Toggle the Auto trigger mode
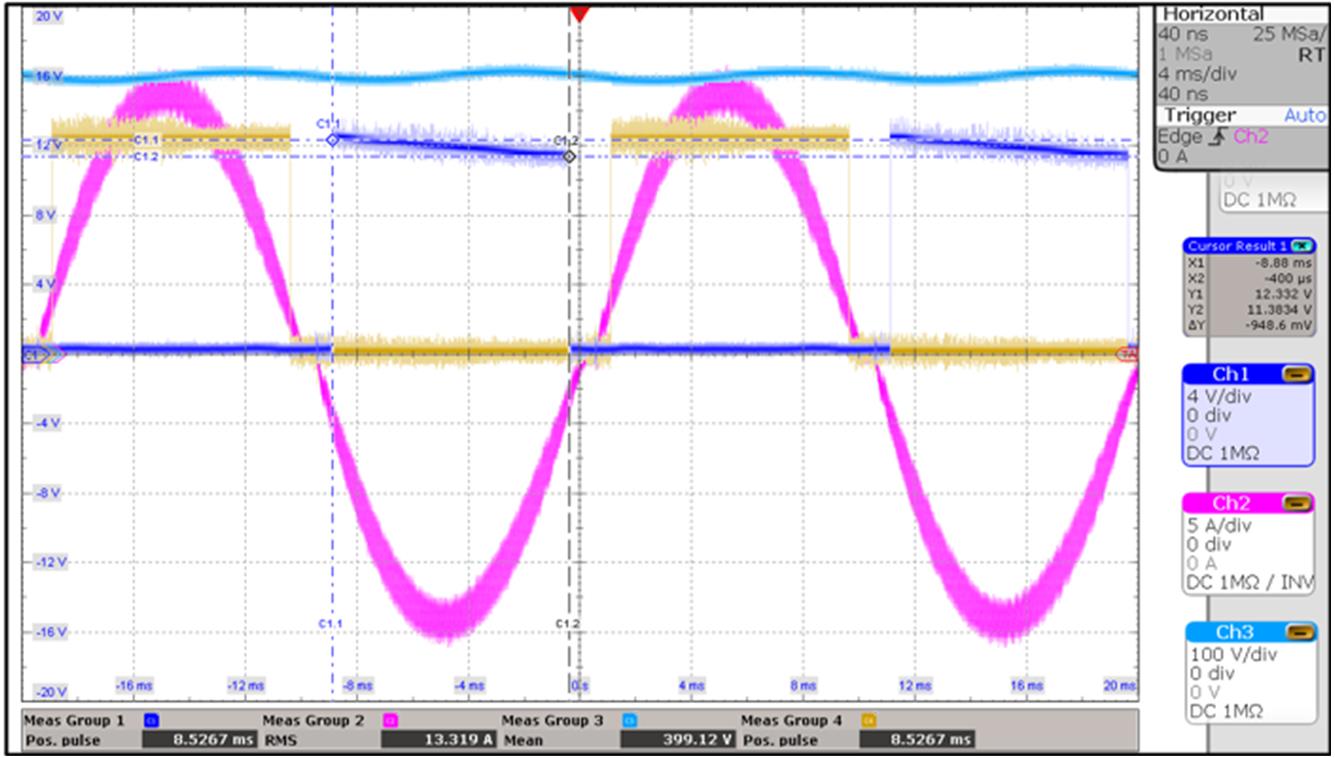This screenshot has height=758, width=1335. (x=1304, y=116)
